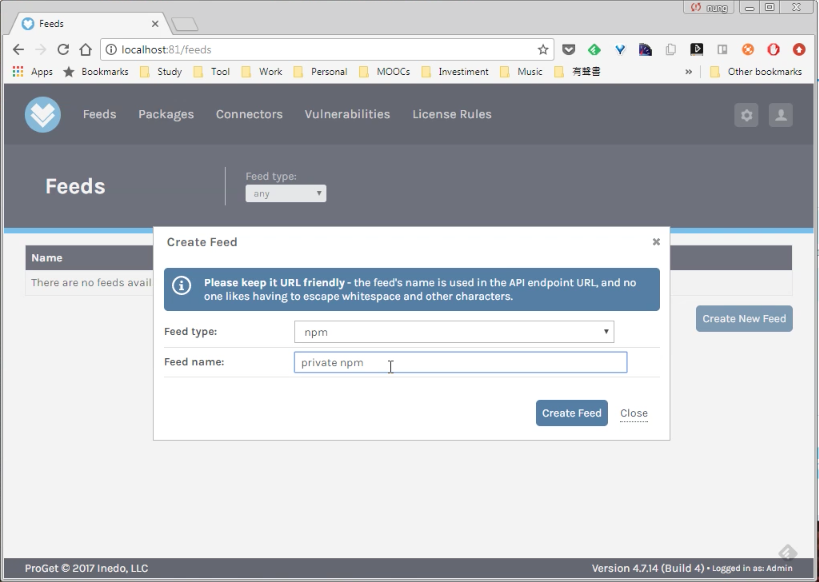The width and height of the screenshot is (819, 582).
Task: Open the MOOCs bookmarks folder
Action: pyautogui.click(x=384, y=72)
